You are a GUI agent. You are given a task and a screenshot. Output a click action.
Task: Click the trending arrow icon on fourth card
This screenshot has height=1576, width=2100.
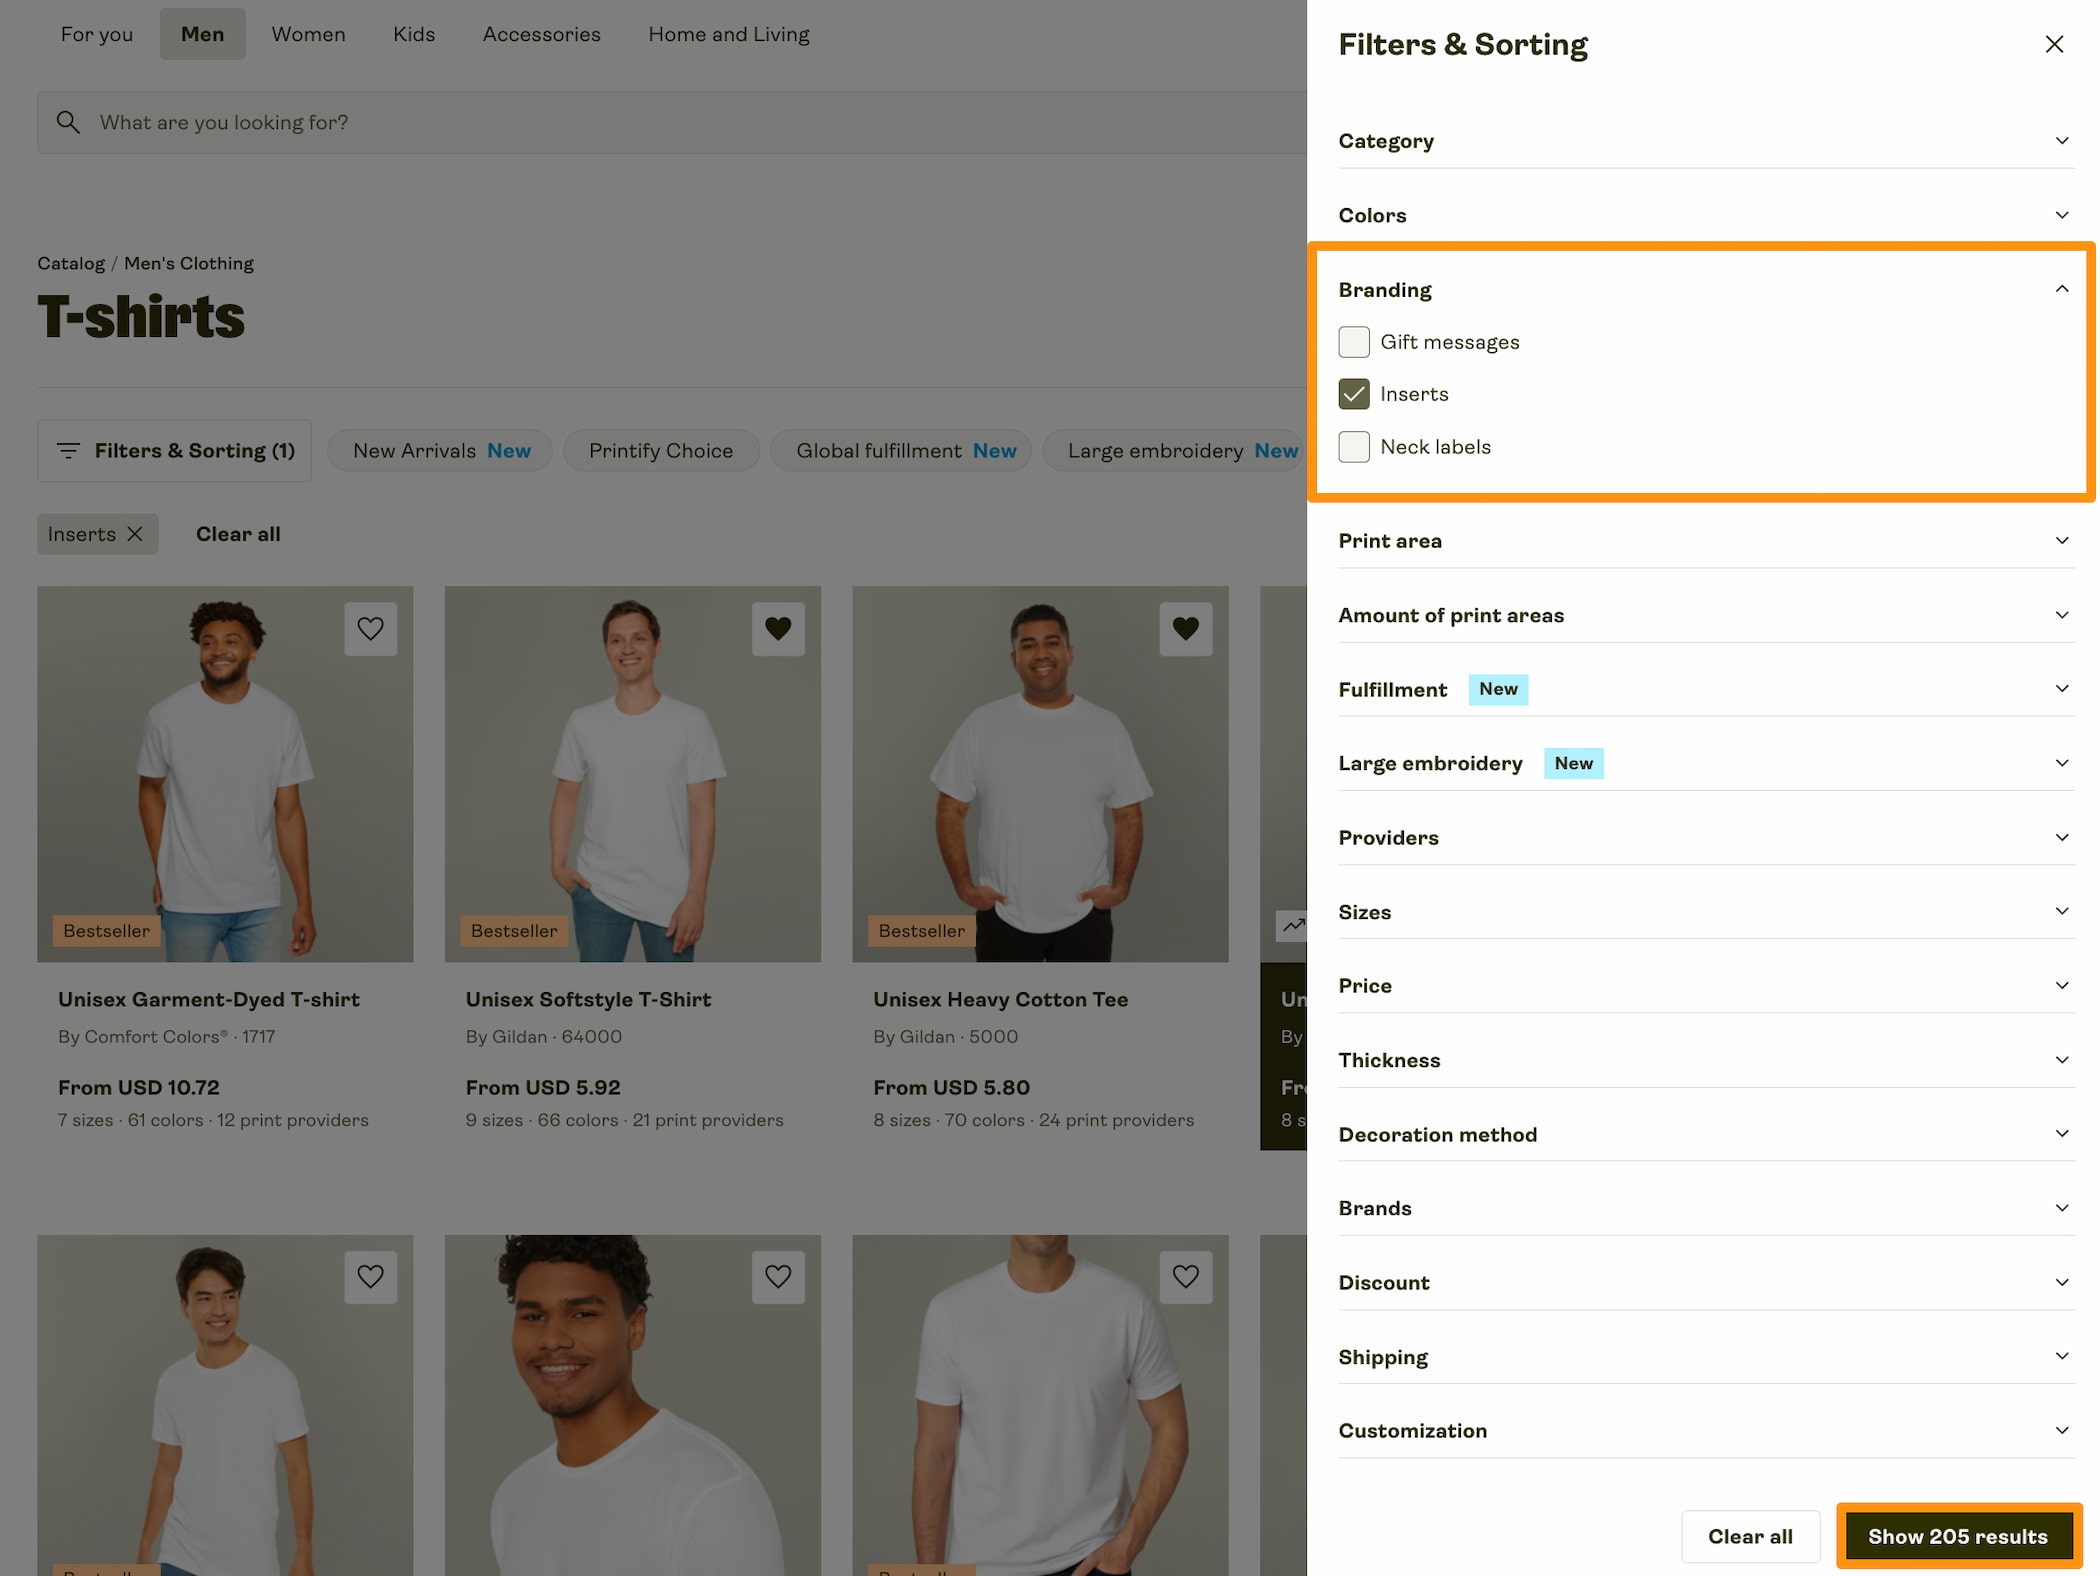pos(1292,926)
